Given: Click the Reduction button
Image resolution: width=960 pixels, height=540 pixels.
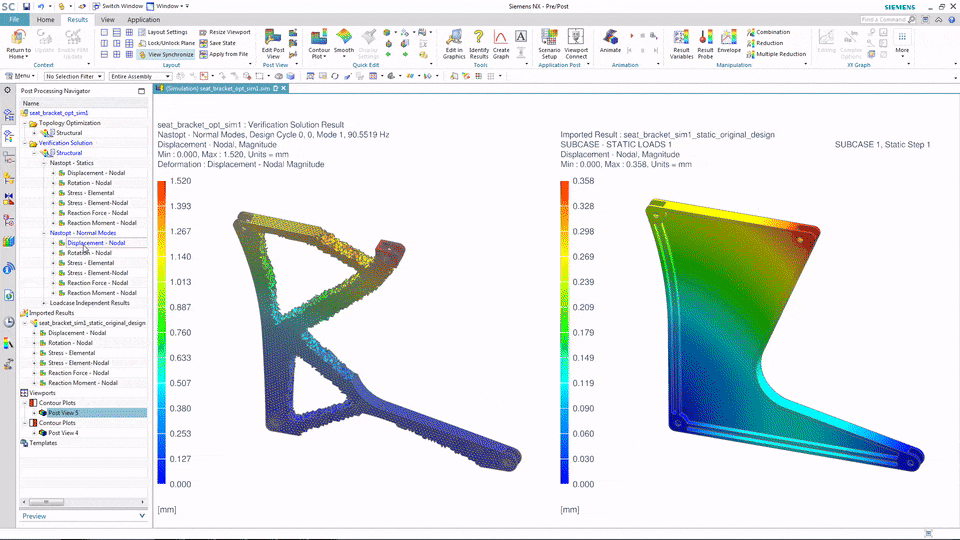Looking at the screenshot, I should [x=765, y=43].
